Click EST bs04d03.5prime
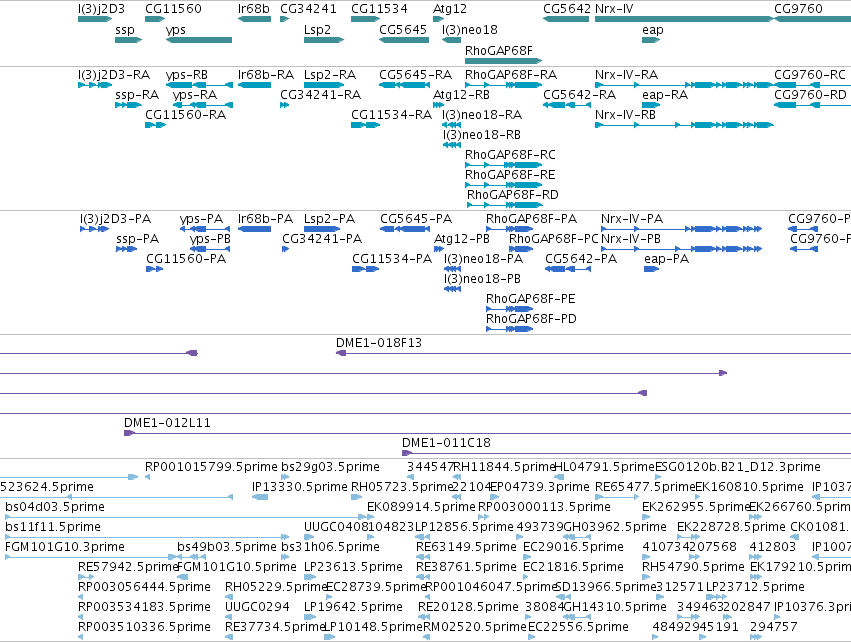 point(55,507)
